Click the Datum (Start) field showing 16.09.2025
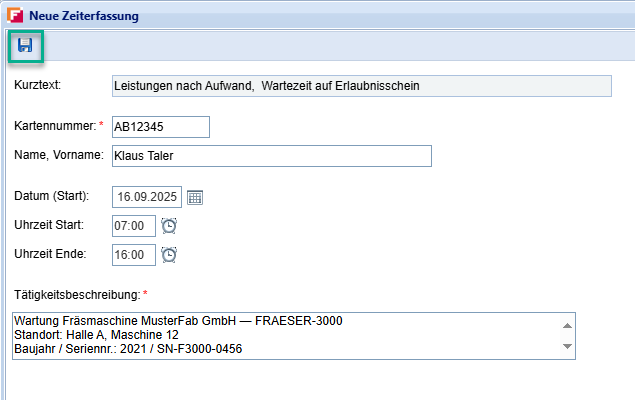 (146, 197)
